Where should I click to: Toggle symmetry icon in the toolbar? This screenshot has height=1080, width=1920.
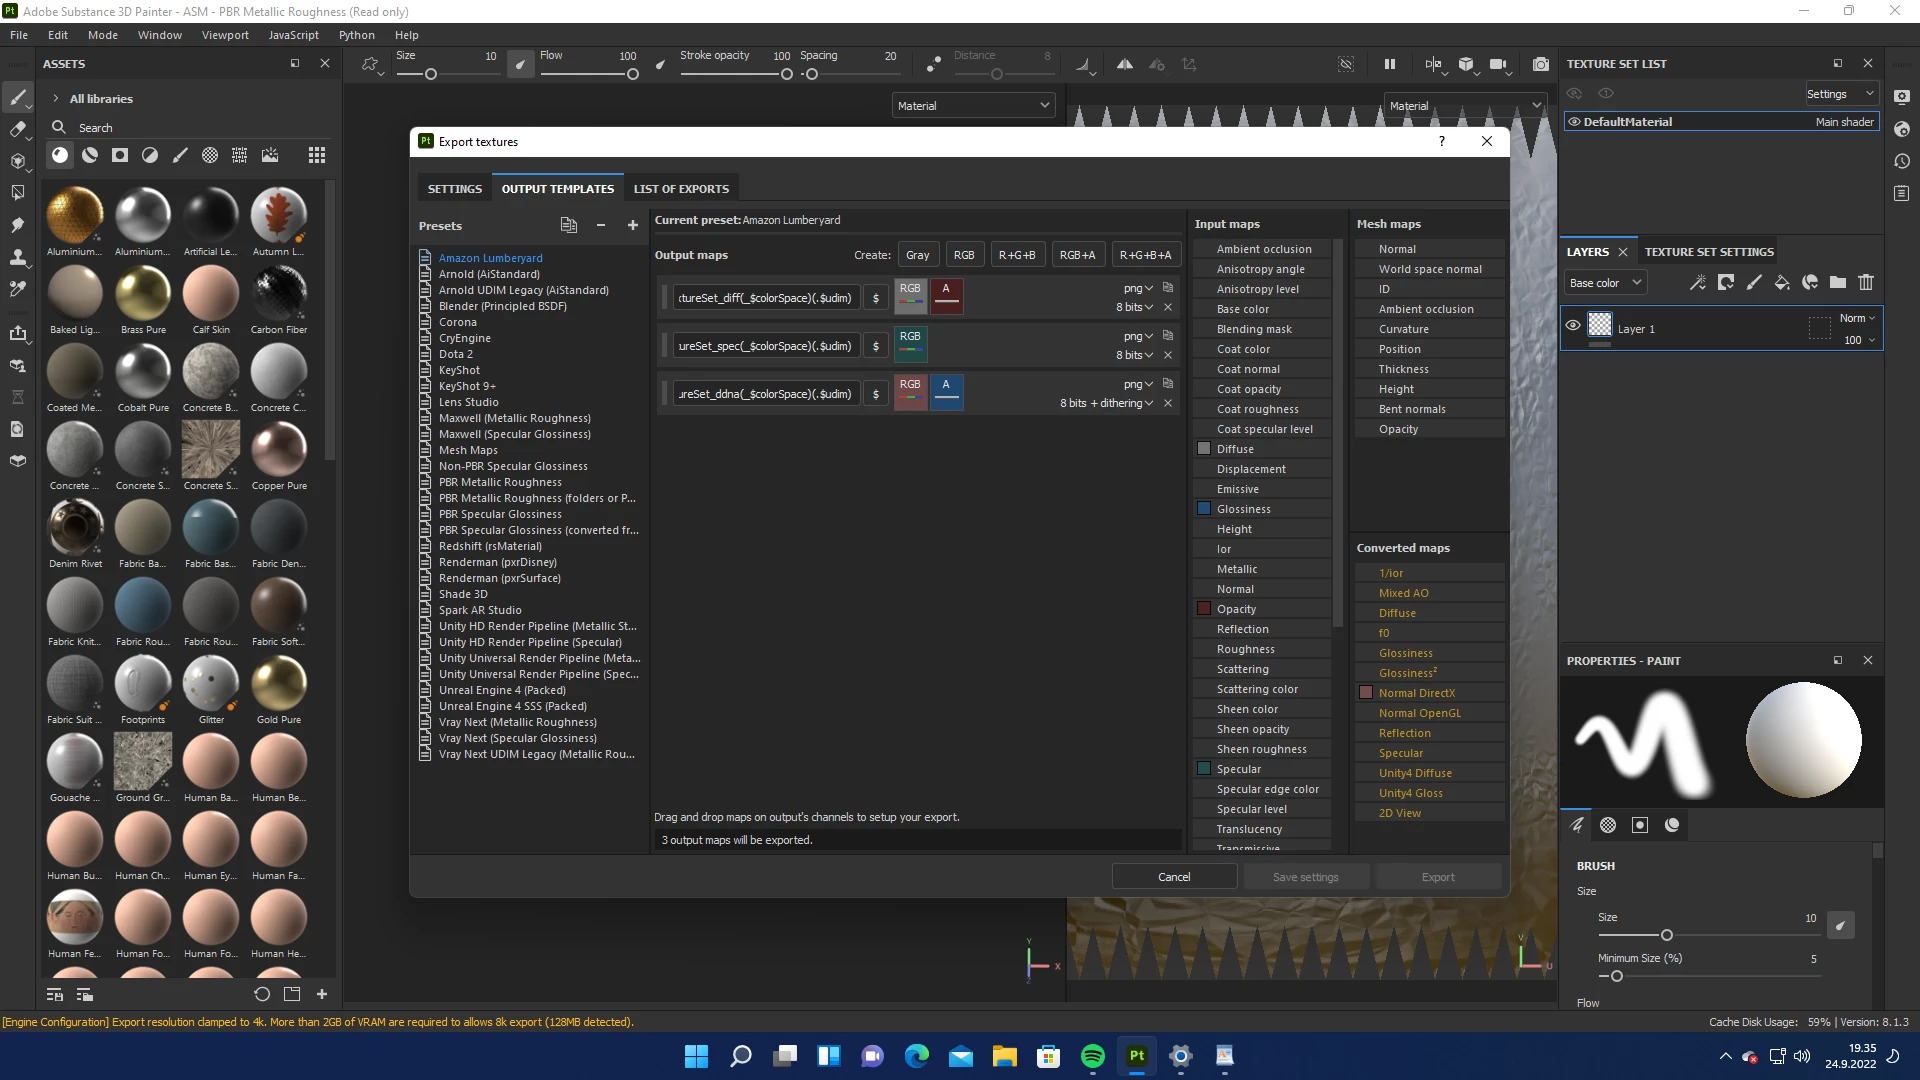(x=1124, y=64)
